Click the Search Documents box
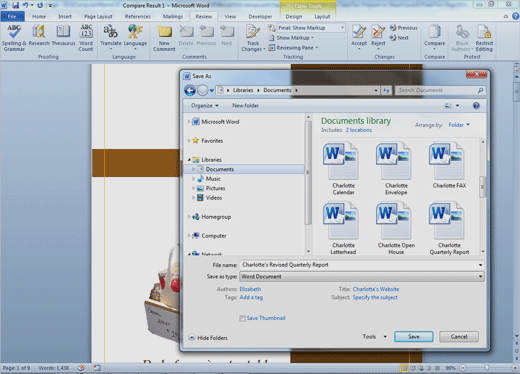Image resolution: width=520 pixels, height=374 pixels. click(x=440, y=90)
